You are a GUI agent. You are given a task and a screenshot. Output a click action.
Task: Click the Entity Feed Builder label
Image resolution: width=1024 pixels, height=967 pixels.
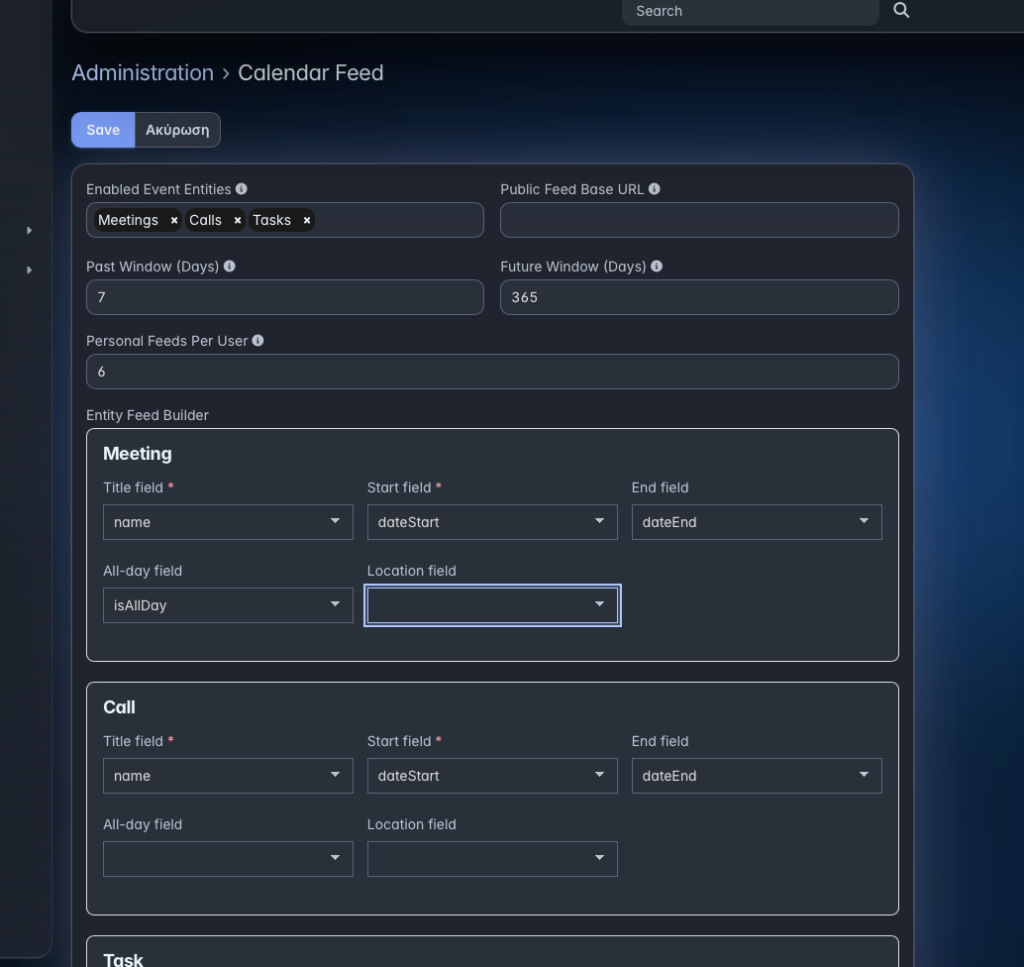tap(147, 415)
